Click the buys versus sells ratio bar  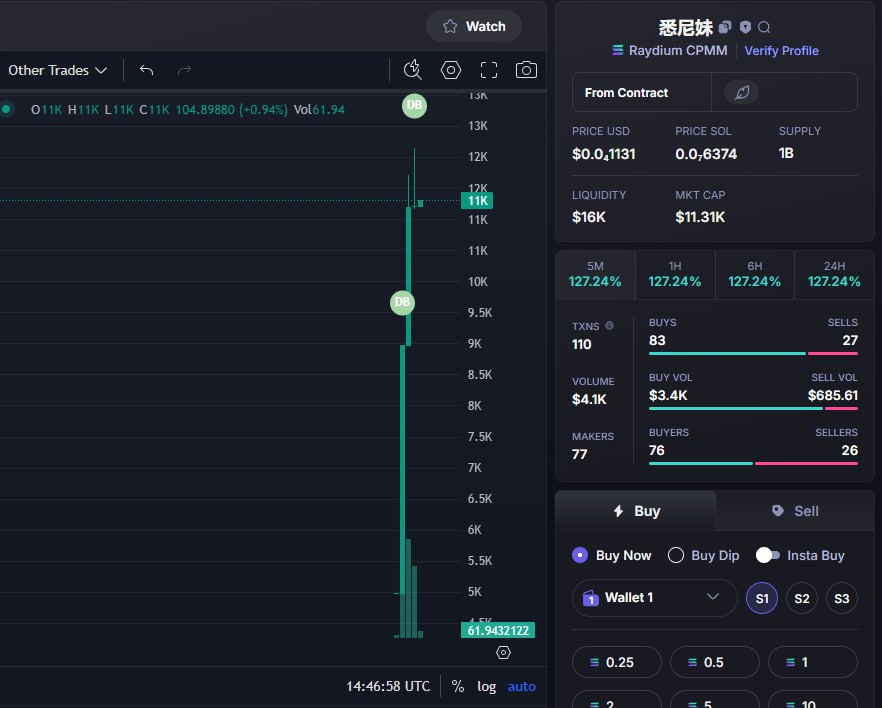coord(753,354)
